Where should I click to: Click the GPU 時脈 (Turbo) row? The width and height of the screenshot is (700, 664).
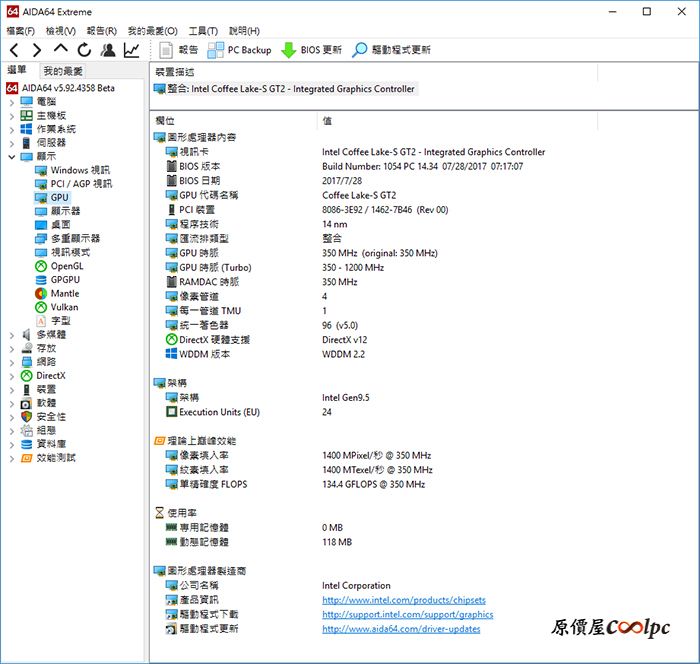coord(275,267)
